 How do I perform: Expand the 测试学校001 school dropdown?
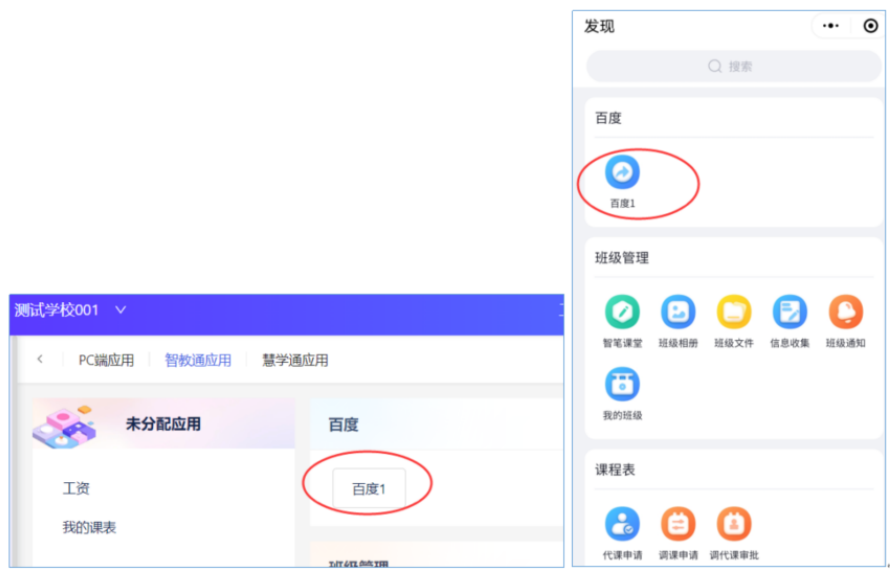[x=120, y=310]
